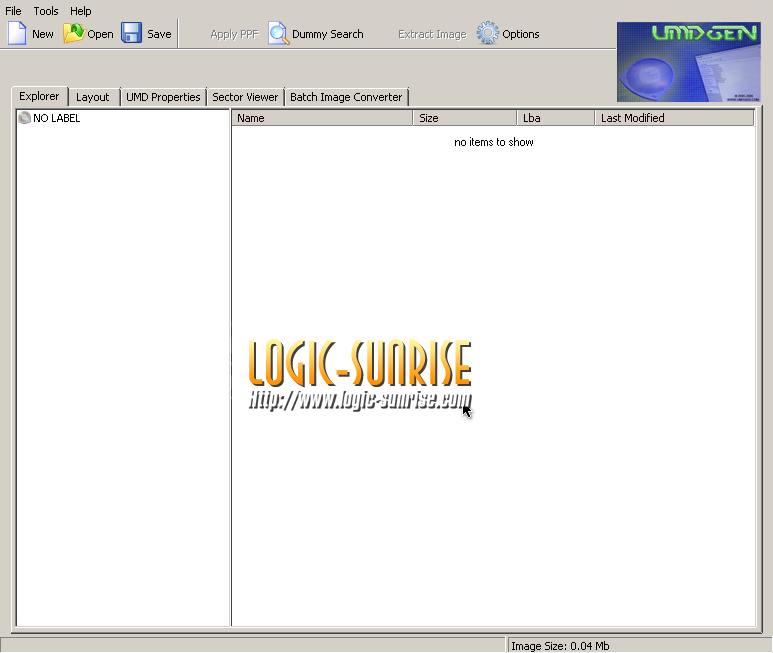Click the Save button label
This screenshot has width=773, height=653.
click(x=159, y=34)
